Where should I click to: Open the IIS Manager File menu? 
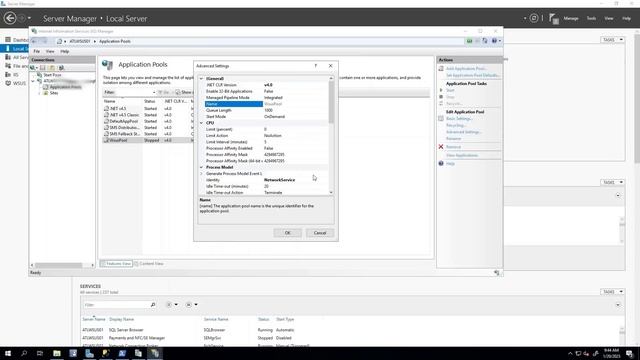click(37, 51)
